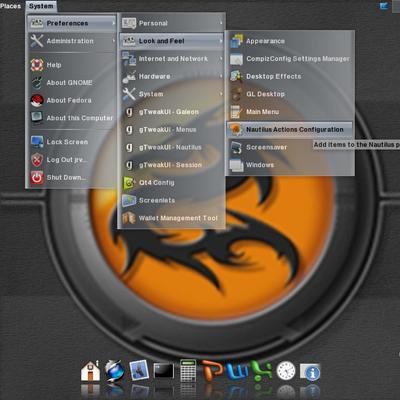Open the terminal from the dock
The height and width of the screenshot is (400, 400).
(x=163, y=371)
